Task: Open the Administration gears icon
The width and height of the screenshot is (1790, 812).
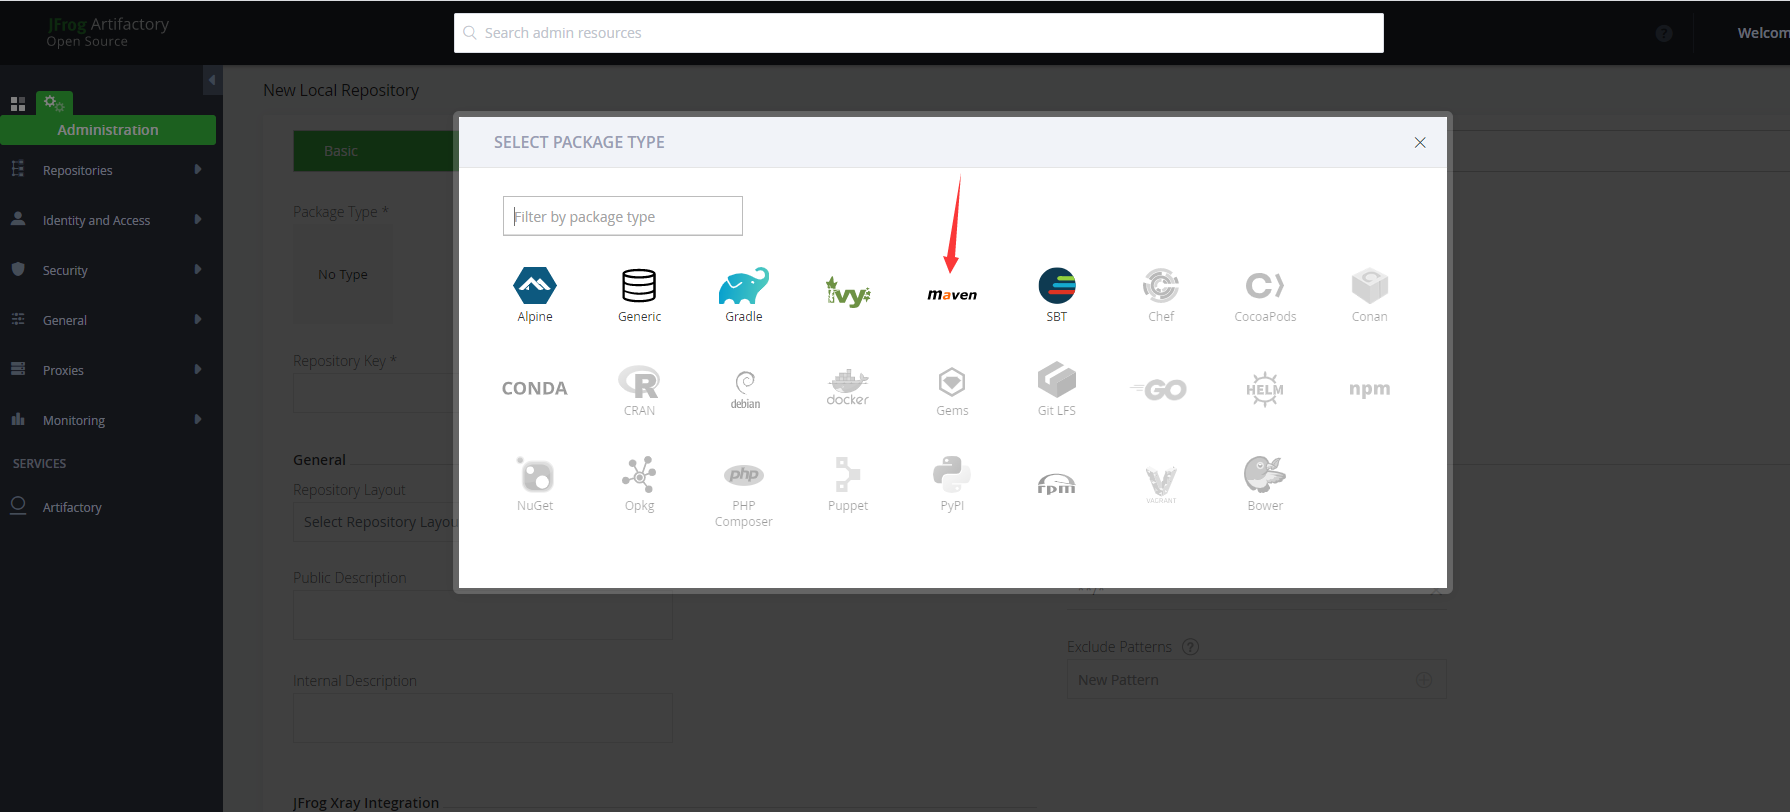Action: 54,103
